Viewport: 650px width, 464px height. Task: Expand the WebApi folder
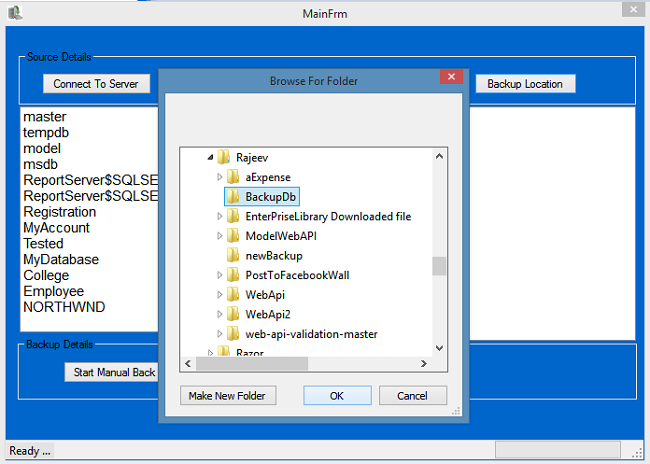(x=220, y=294)
